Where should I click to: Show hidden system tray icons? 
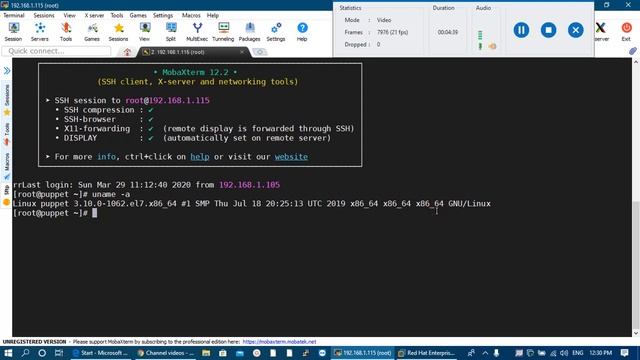(485, 353)
